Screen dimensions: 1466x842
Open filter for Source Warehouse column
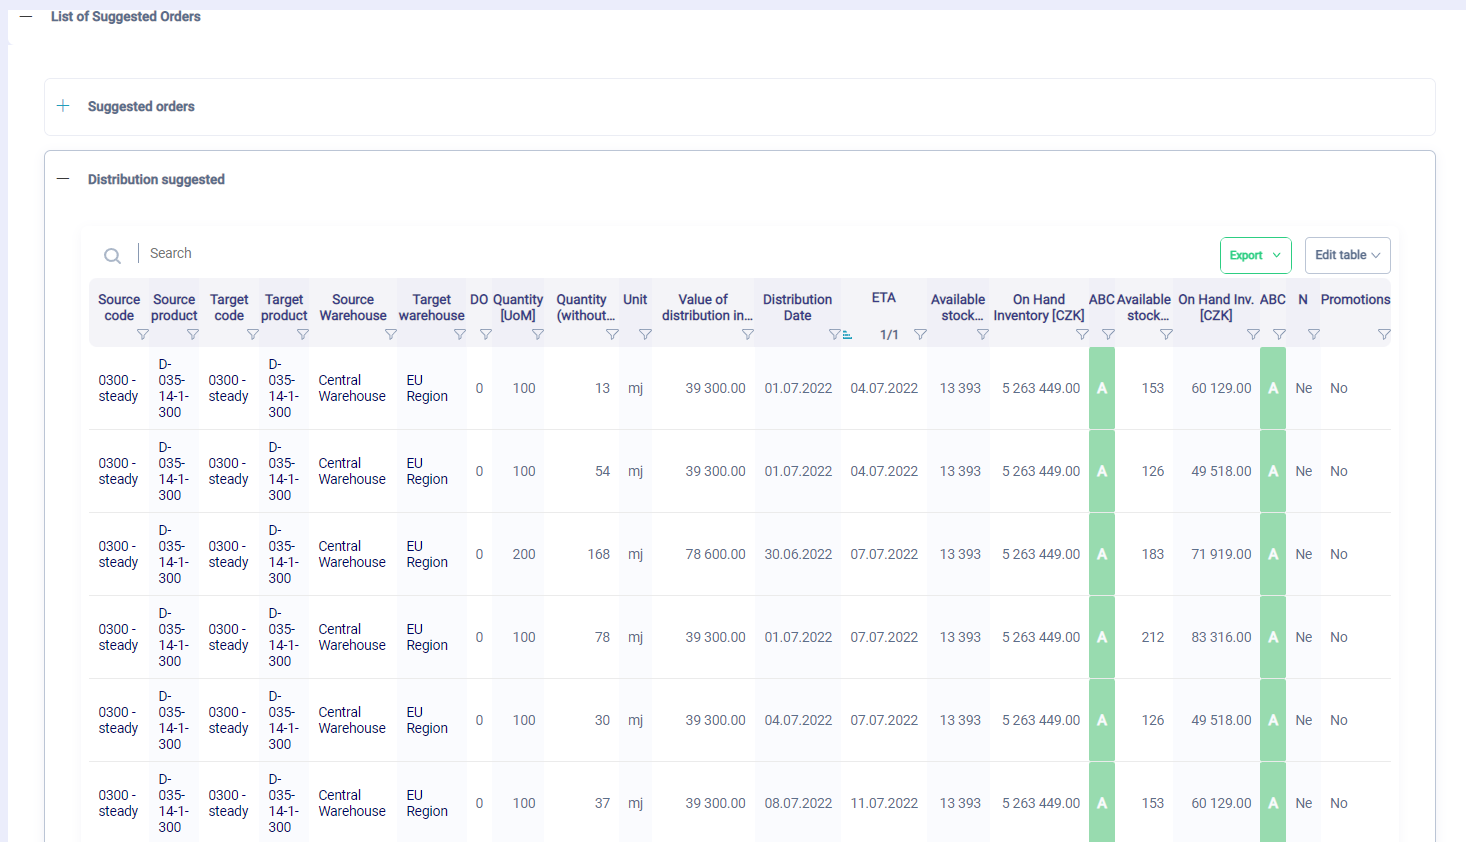coord(391,335)
